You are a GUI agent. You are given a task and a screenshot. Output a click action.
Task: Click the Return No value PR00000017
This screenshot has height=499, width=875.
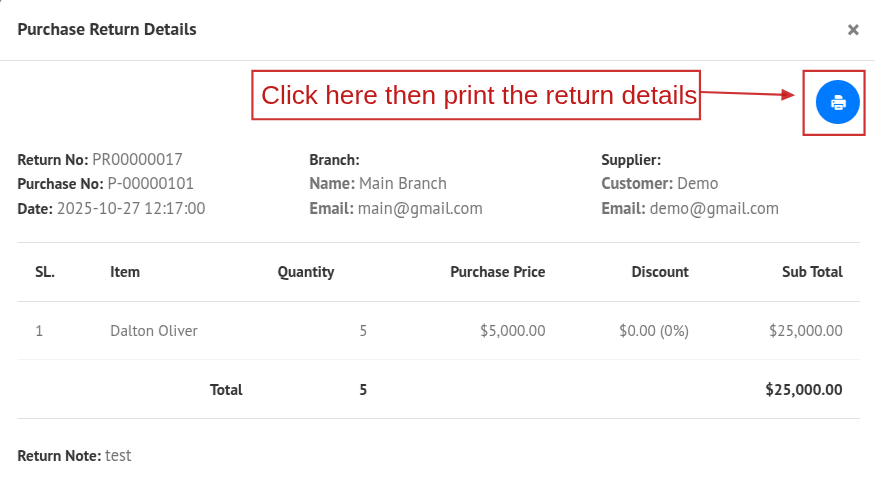tap(137, 159)
